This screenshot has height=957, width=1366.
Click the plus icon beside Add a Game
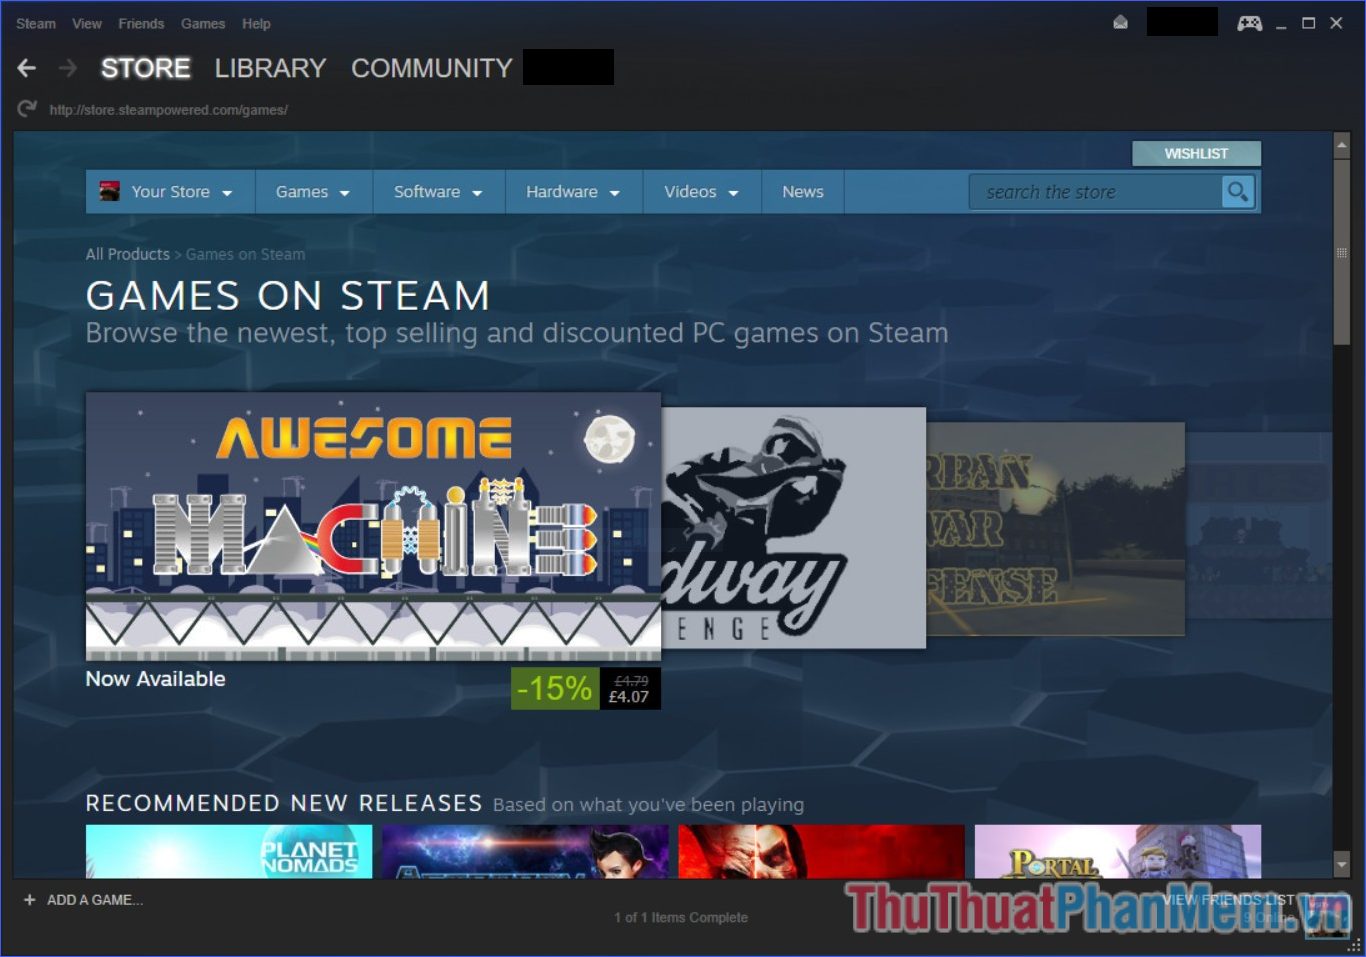(x=29, y=900)
